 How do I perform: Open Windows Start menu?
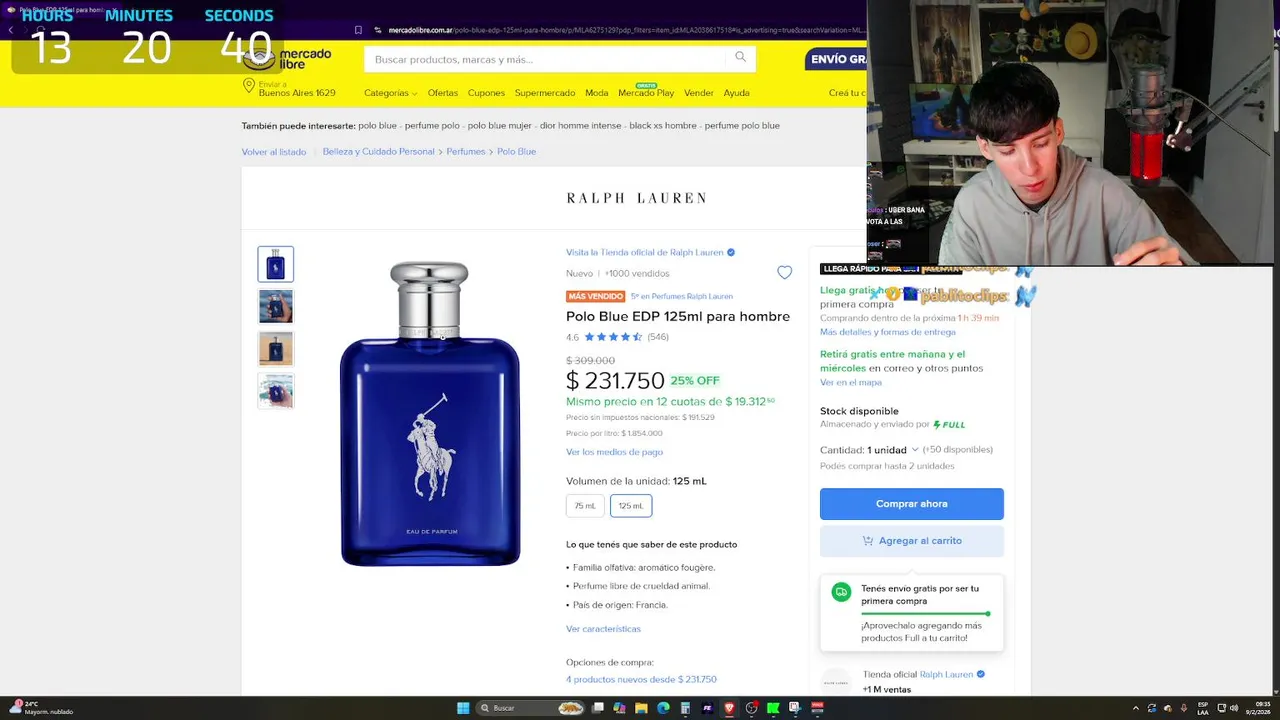pos(463,708)
